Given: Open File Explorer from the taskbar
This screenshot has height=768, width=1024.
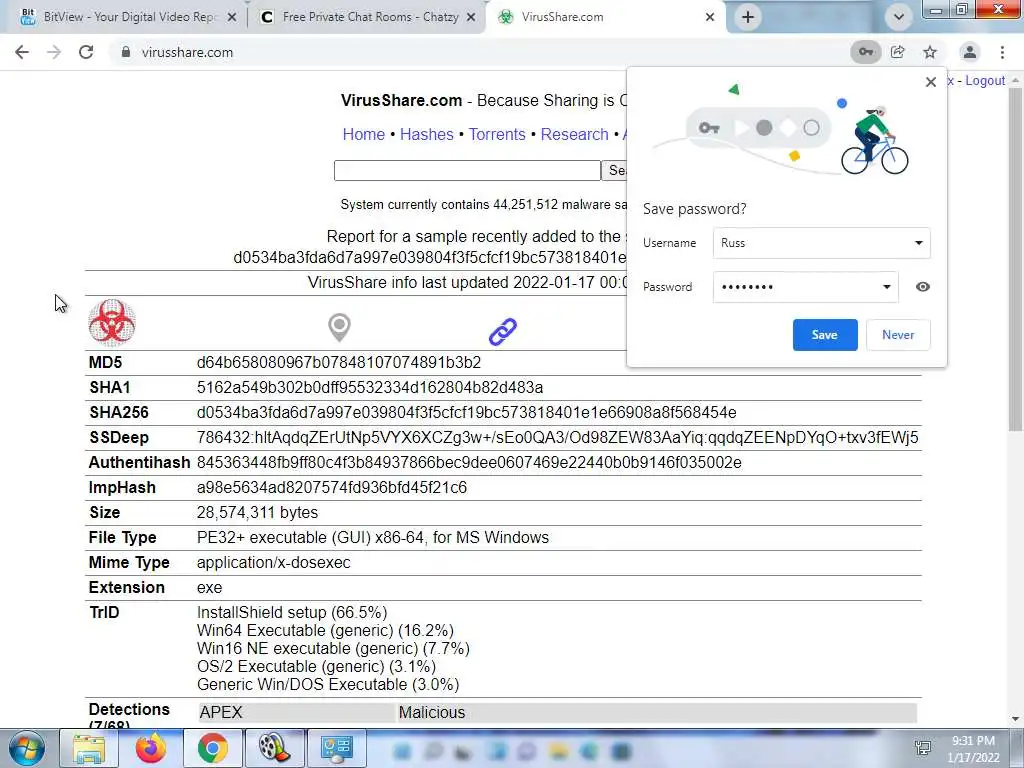Looking at the screenshot, I should [x=89, y=748].
